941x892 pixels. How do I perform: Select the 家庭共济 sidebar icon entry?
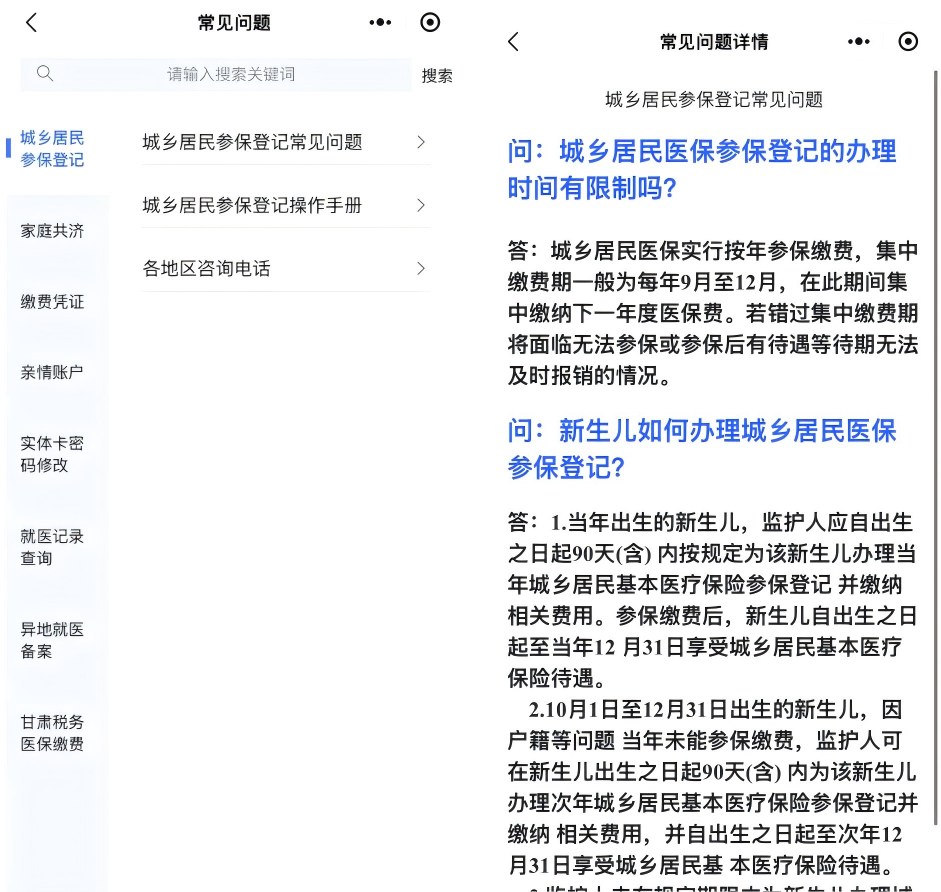51,230
